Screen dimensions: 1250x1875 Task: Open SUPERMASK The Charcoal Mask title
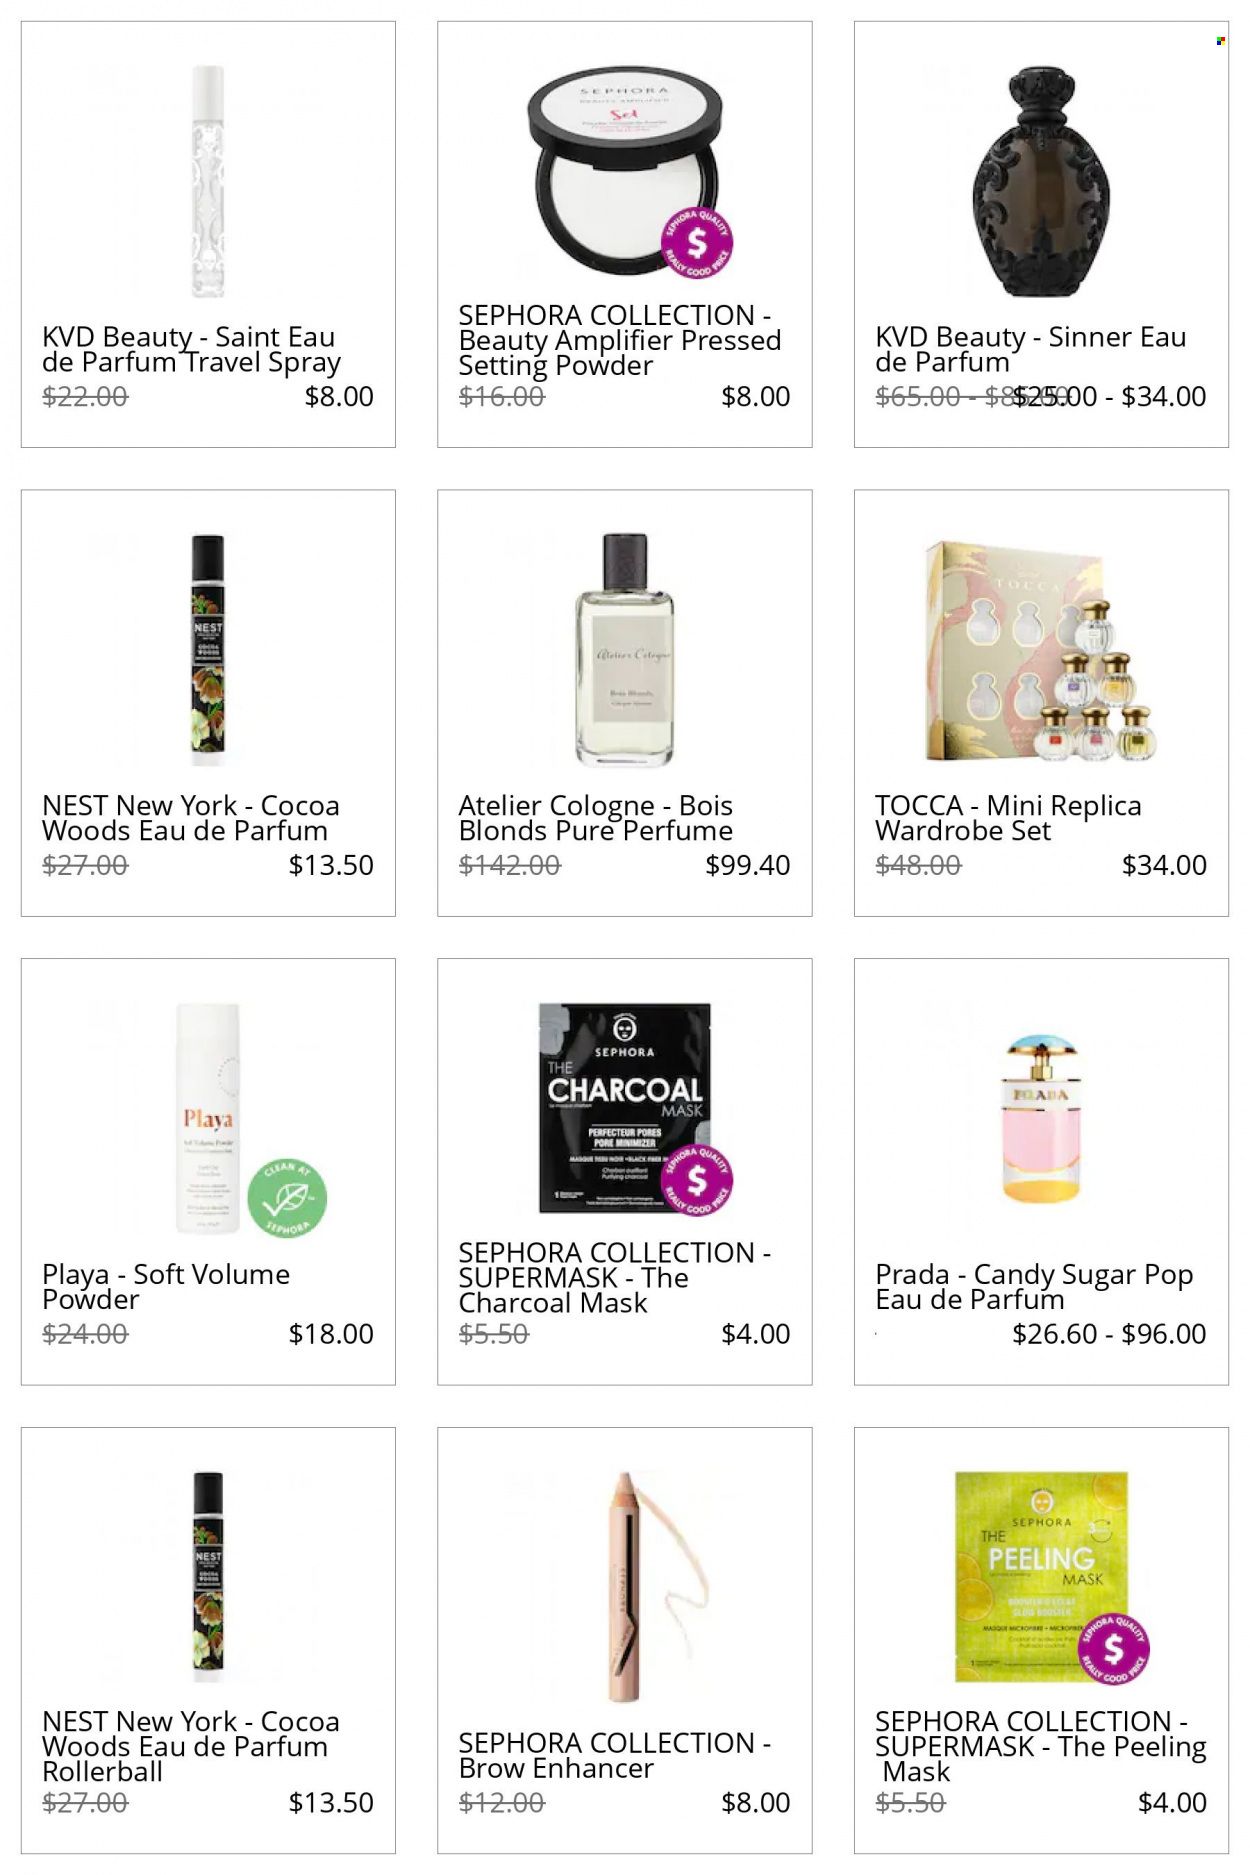pyautogui.click(x=614, y=1277)
